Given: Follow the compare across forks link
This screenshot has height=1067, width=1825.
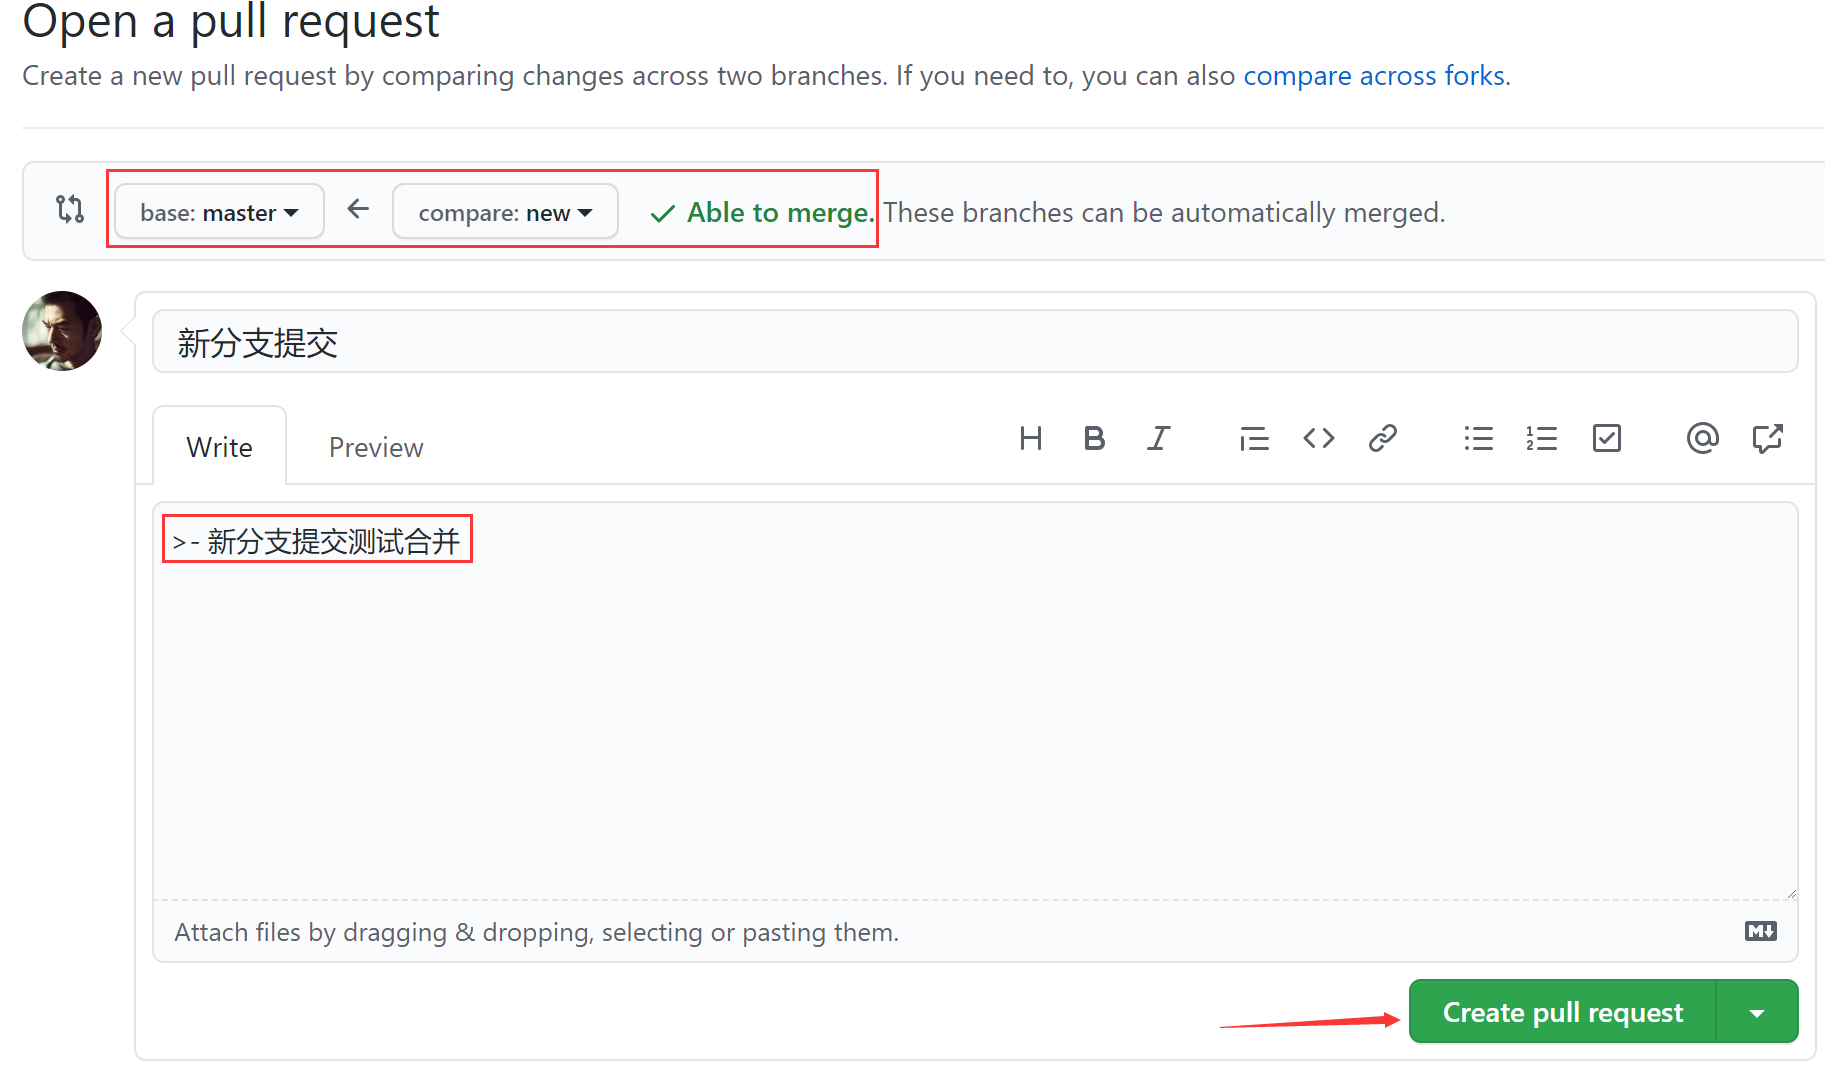Looking at the screenshot, I should (1374, 76).
